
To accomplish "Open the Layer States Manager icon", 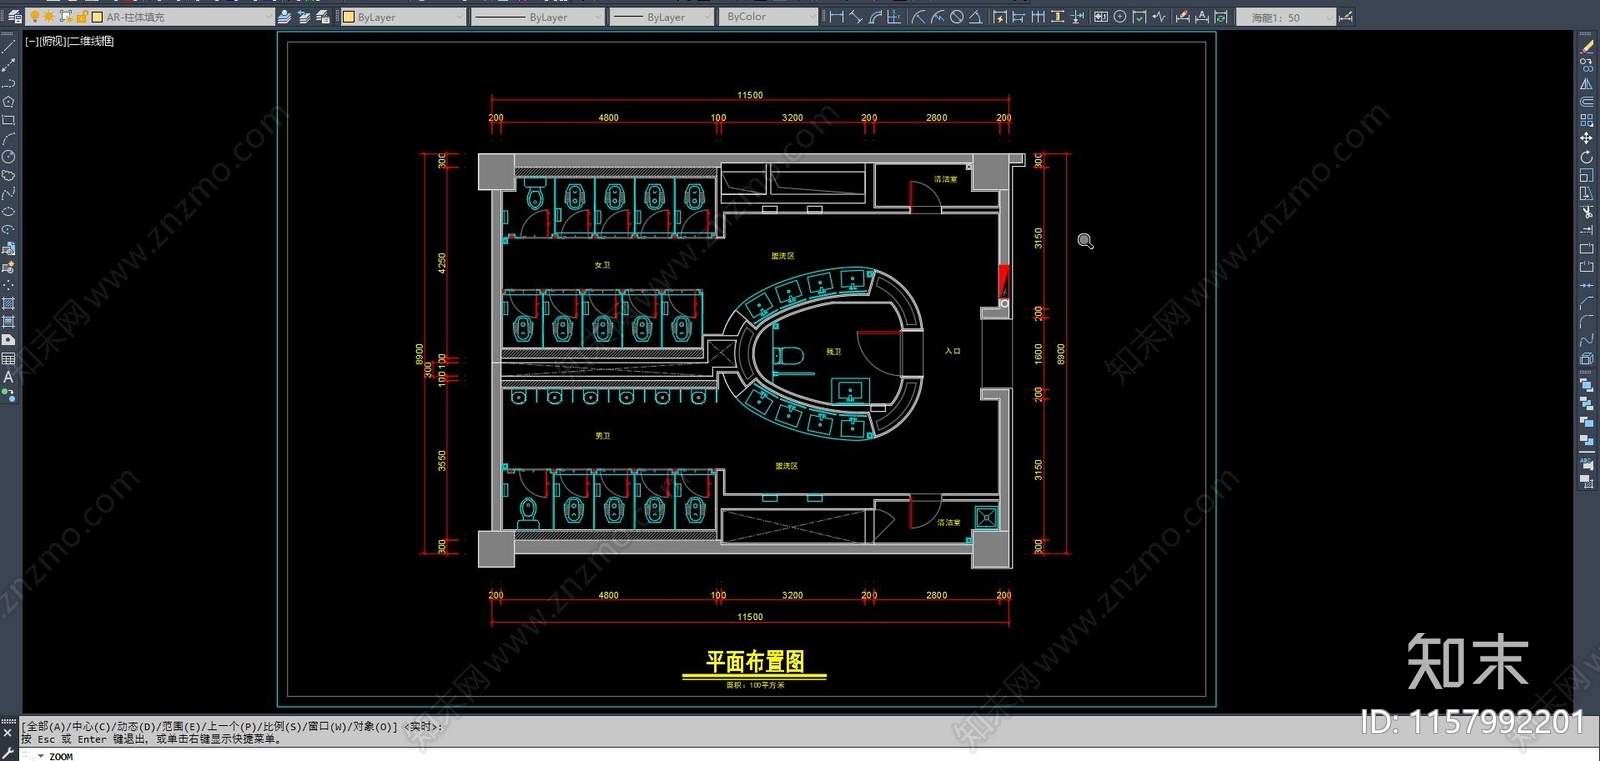I will pyautogui.click(x=323, y=17).
